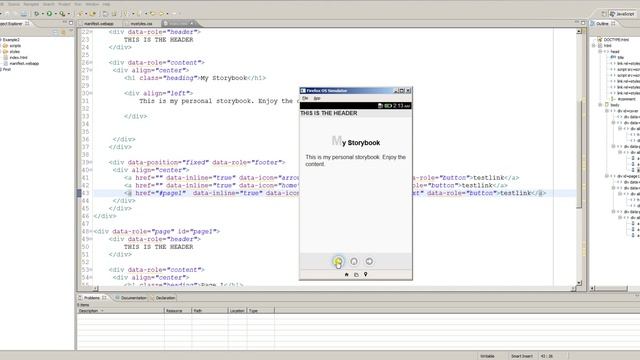The height and width of the screenshot is (360, 640).
Task: Open dropdown arrow beside green Run icon
Action: point(56,14)
